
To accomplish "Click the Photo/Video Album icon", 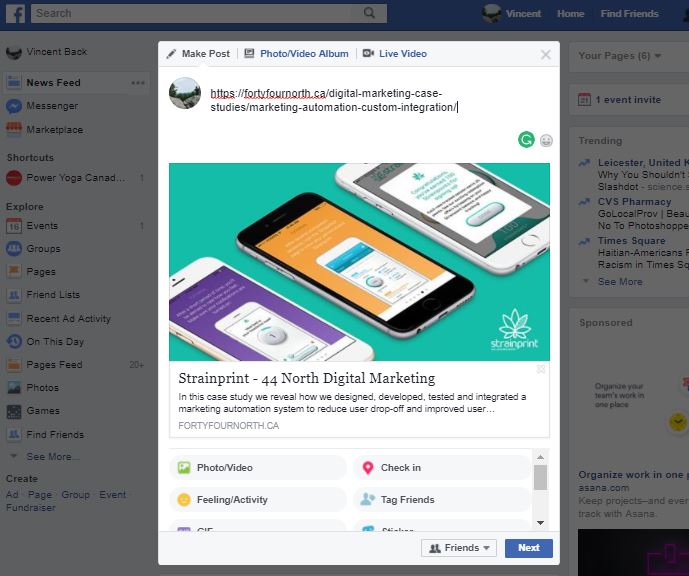I will click(249, 54).
